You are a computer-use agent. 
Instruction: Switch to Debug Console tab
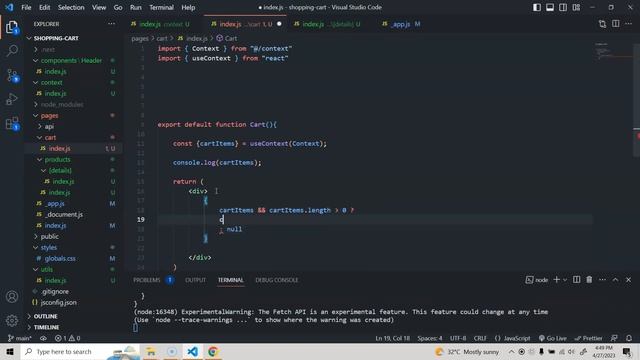point(277,280)
